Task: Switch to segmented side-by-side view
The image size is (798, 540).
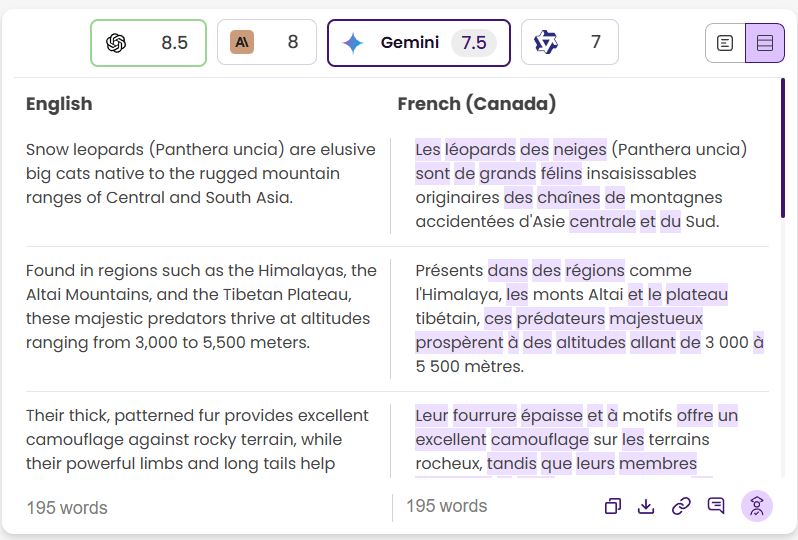Action: point(765,43)
